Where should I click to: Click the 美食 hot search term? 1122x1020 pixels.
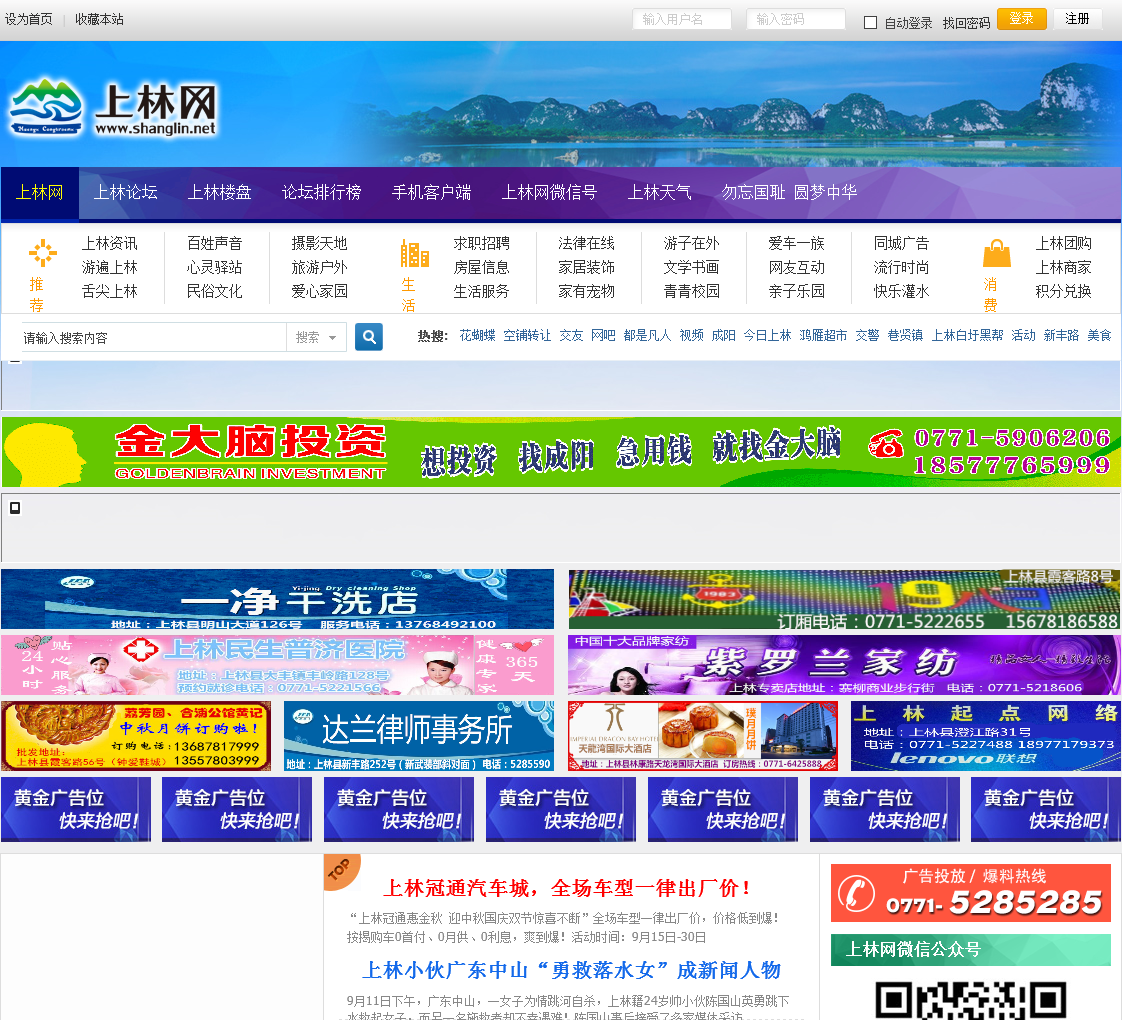pos(1099,335)
